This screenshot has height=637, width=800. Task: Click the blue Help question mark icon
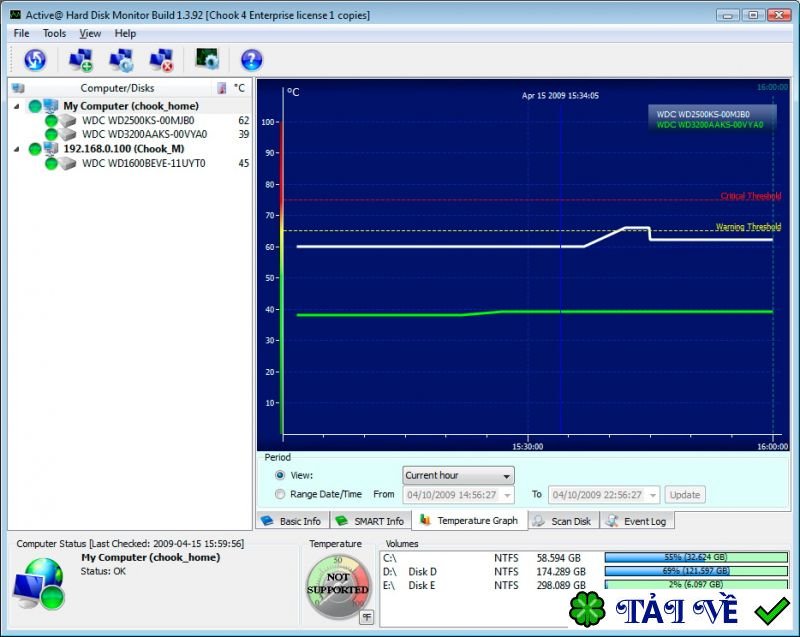[252, 60]
